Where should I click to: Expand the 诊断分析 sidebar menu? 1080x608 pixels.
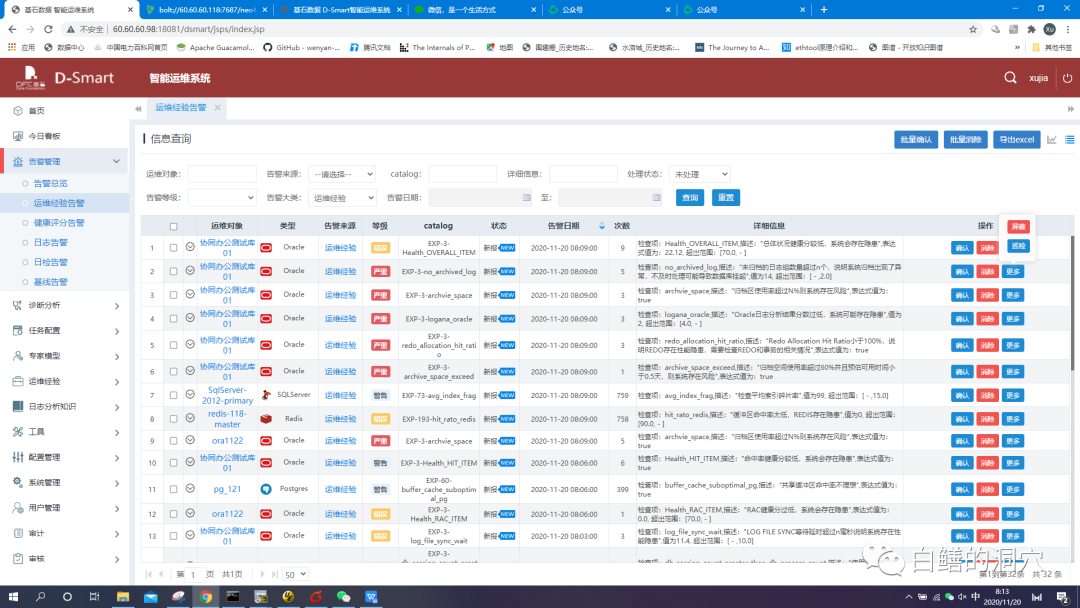pyautogui.click(x=65, y=305)
